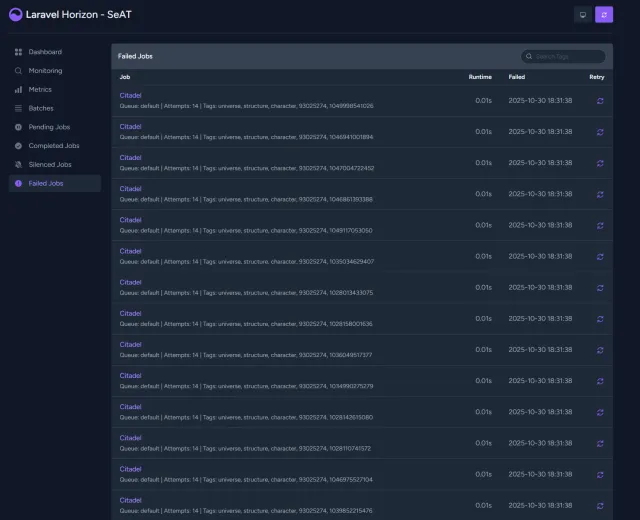Show Pending Jobs list

click(49, 127)
